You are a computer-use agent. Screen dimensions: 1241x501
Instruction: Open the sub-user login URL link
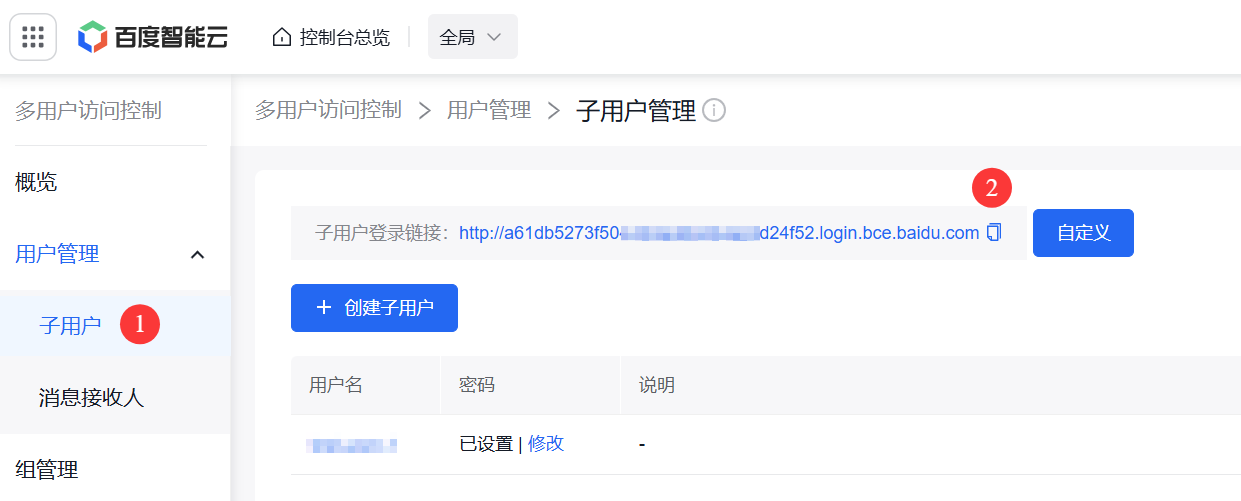[718, 233]
